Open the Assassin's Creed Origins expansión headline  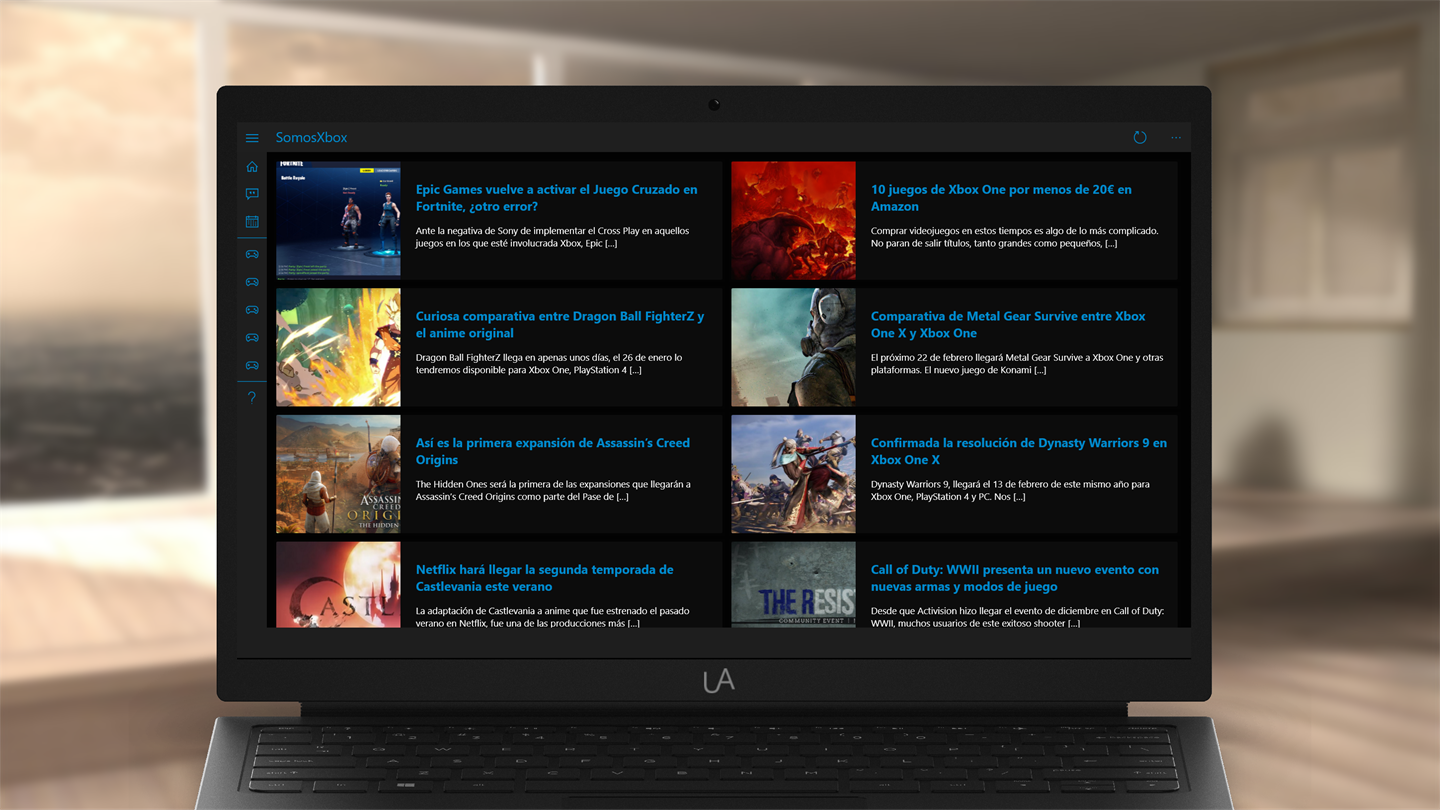pyautogui.click(x=553, y=452)
